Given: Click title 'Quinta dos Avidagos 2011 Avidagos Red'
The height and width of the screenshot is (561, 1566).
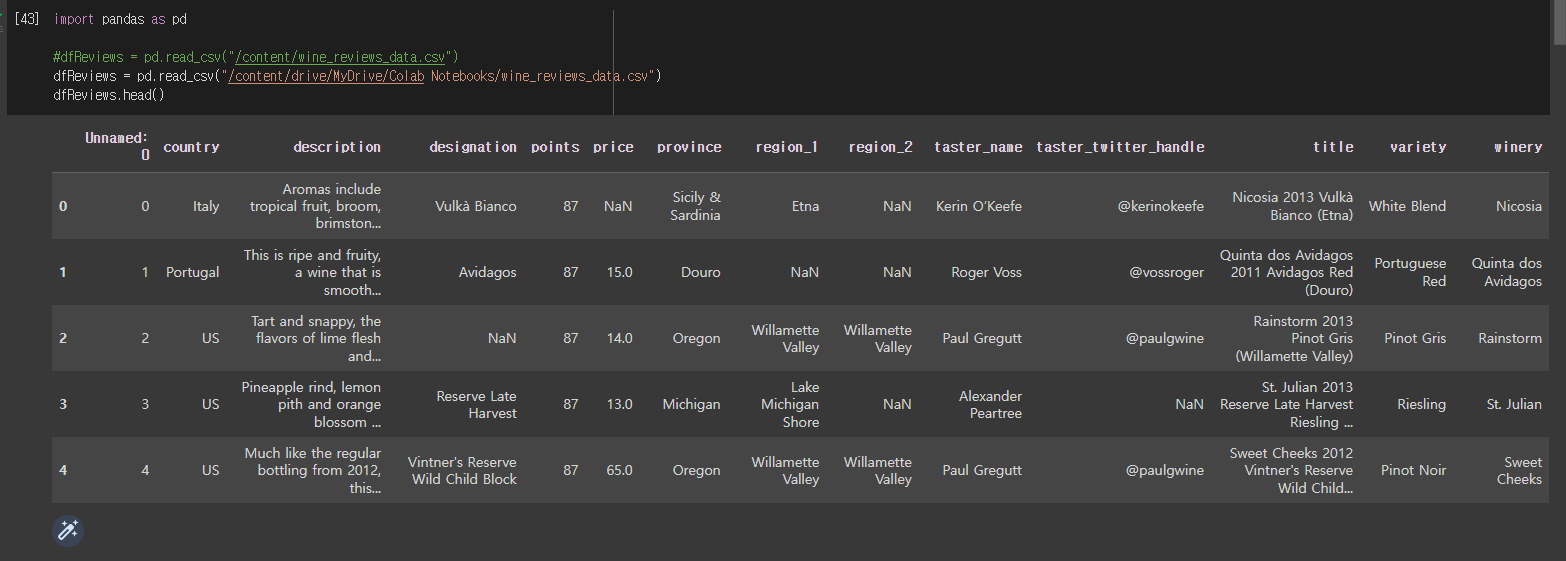Looking at the screenshot, I should point(1287,272).
